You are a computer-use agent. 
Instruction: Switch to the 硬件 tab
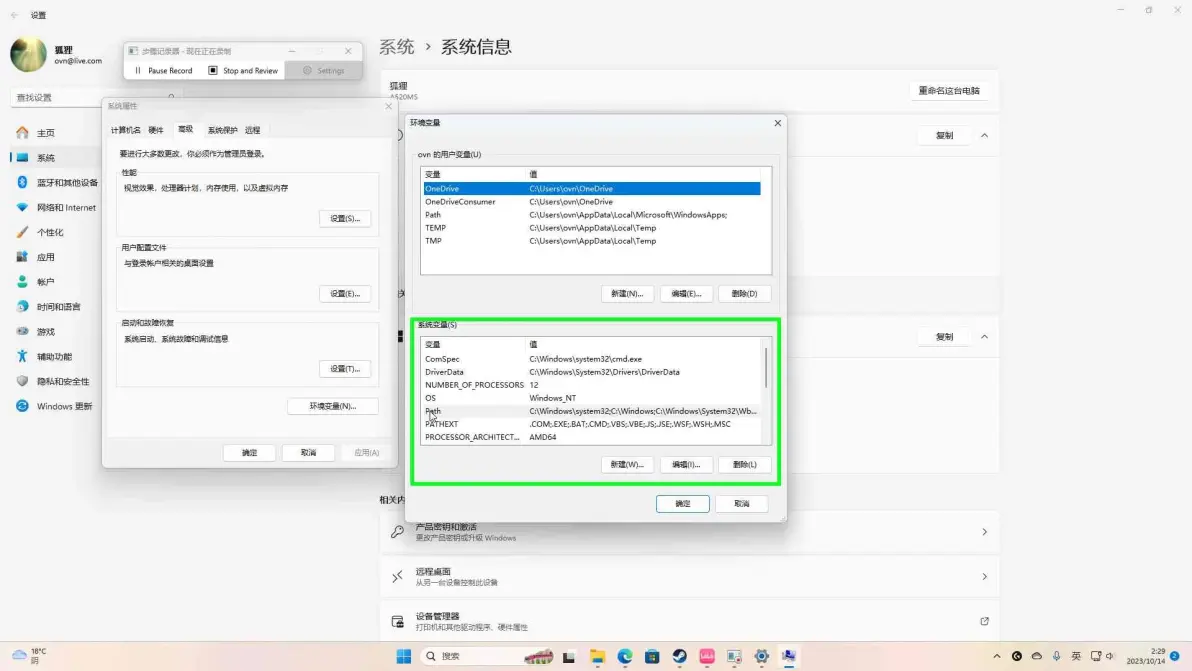point(156,130)
